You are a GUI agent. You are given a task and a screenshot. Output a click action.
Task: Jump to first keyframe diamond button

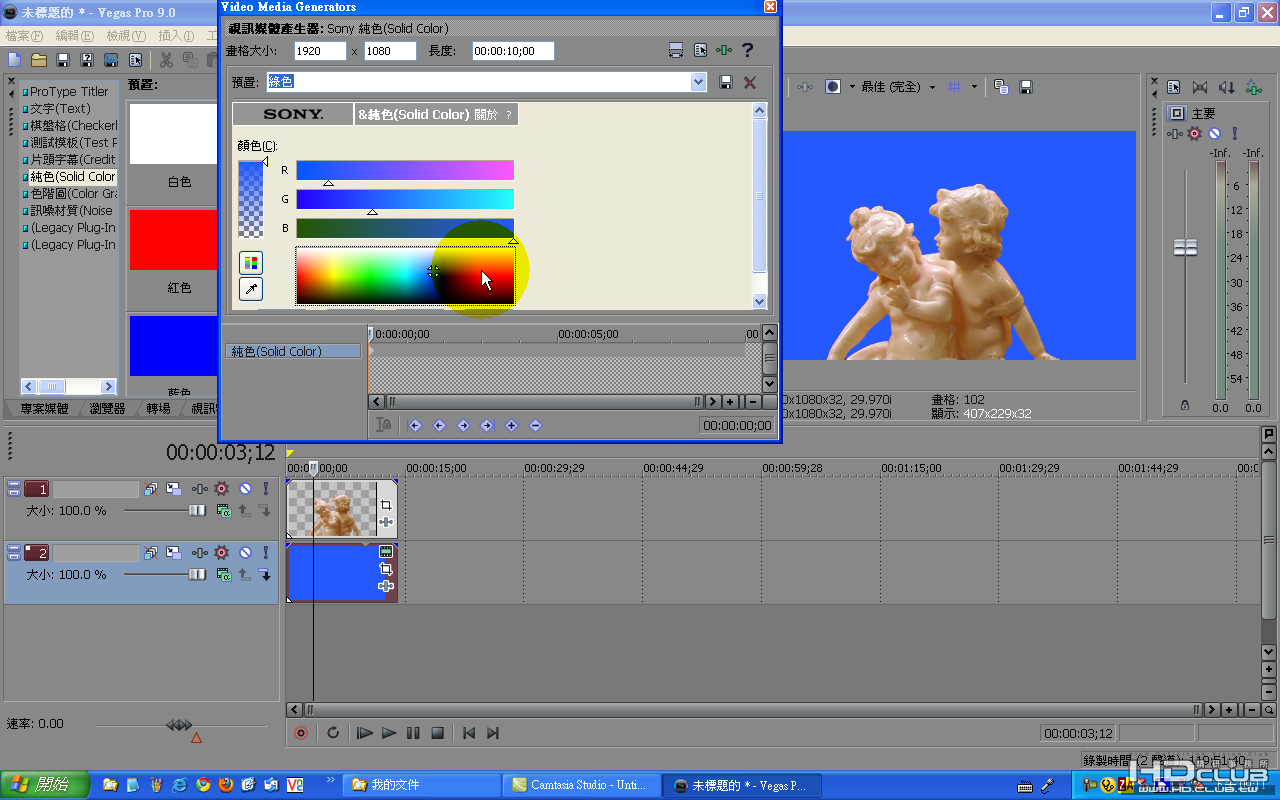415,425
